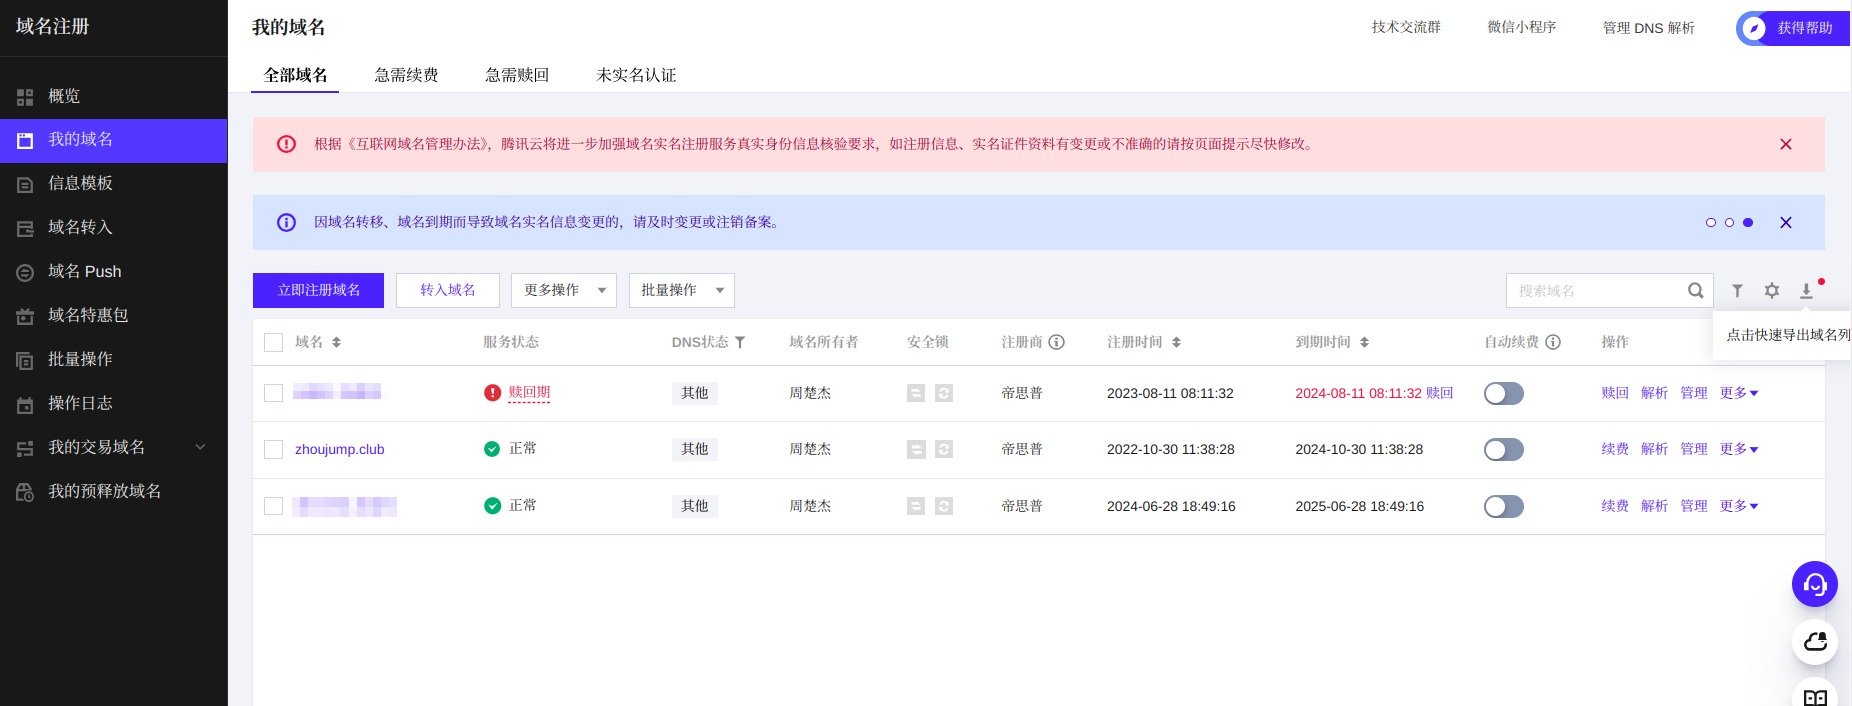Viewport: 1852px width, 706px height.
Task: Open 信息模板 in the sidebar menu
Action: click(x=80, y=183)
